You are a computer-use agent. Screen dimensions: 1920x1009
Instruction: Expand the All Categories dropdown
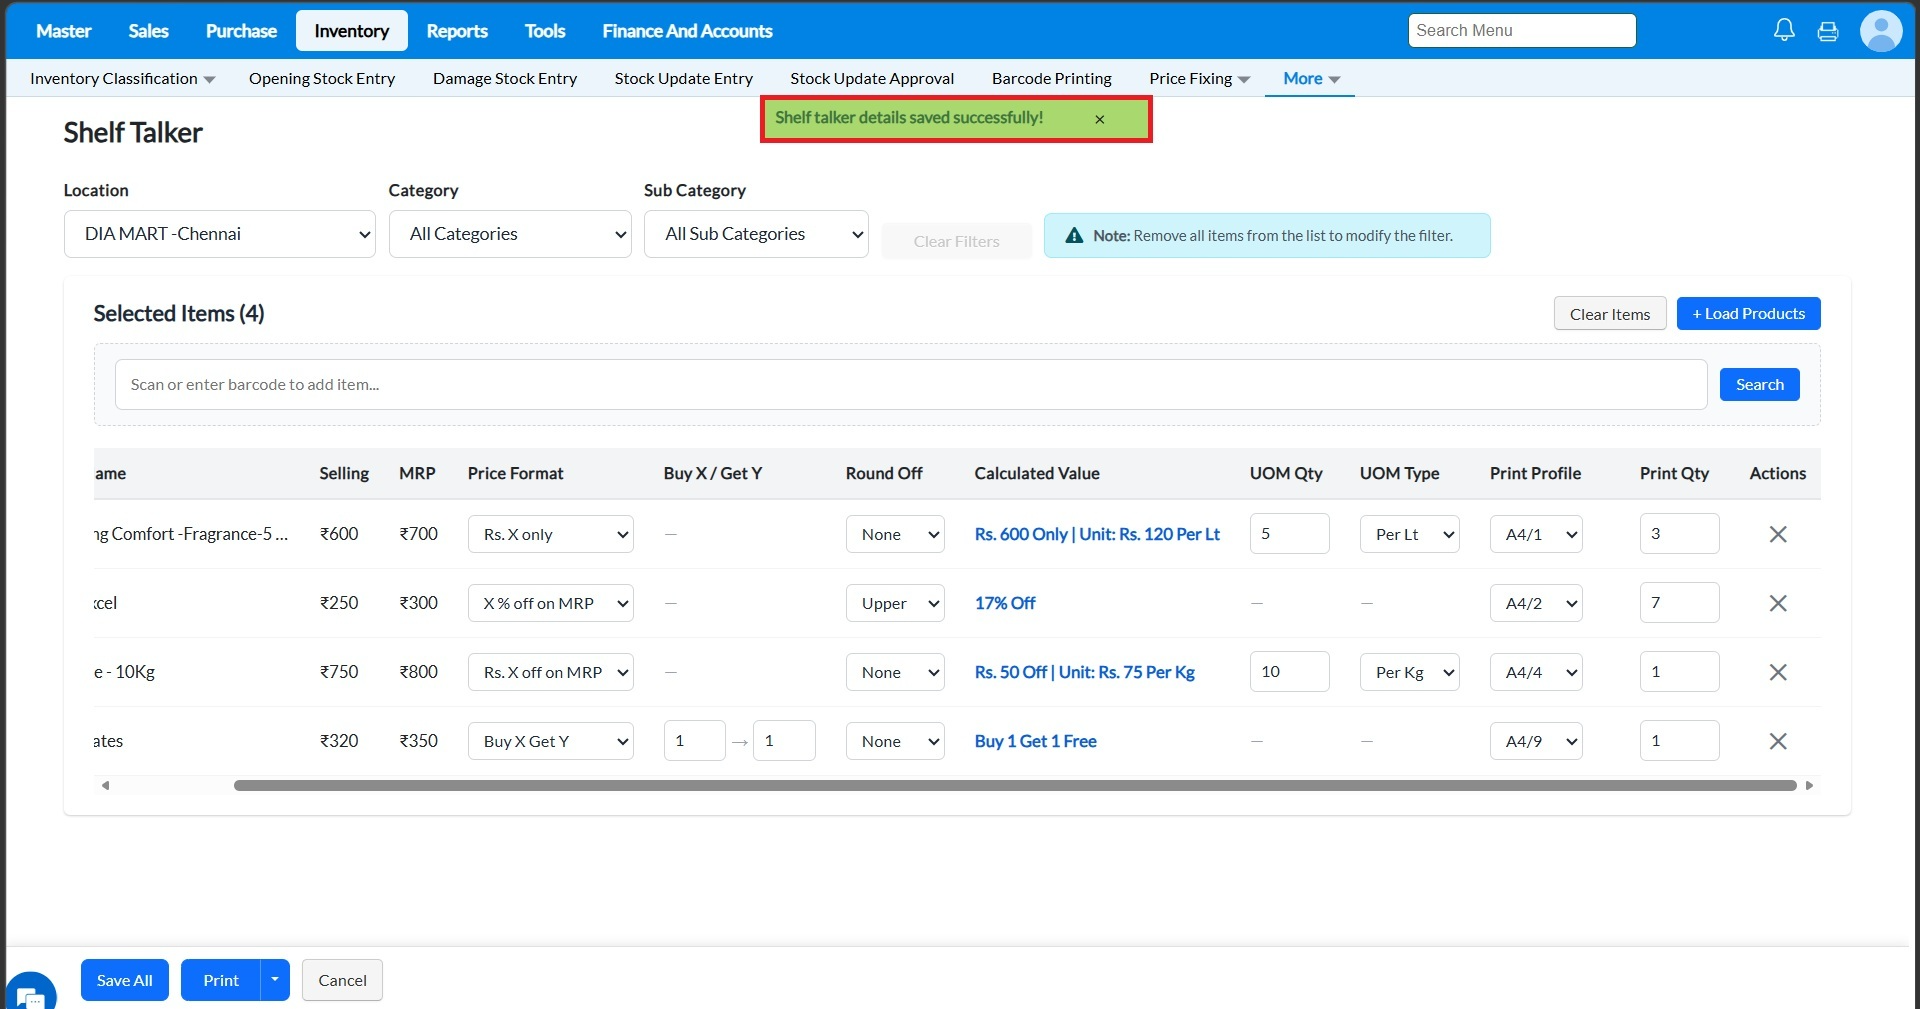(x=510, y=234)
